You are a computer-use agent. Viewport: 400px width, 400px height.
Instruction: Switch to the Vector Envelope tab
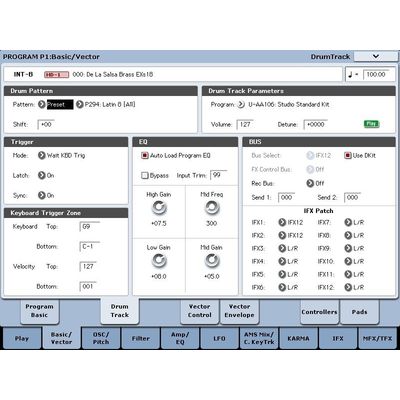click(x=239, y=311)
